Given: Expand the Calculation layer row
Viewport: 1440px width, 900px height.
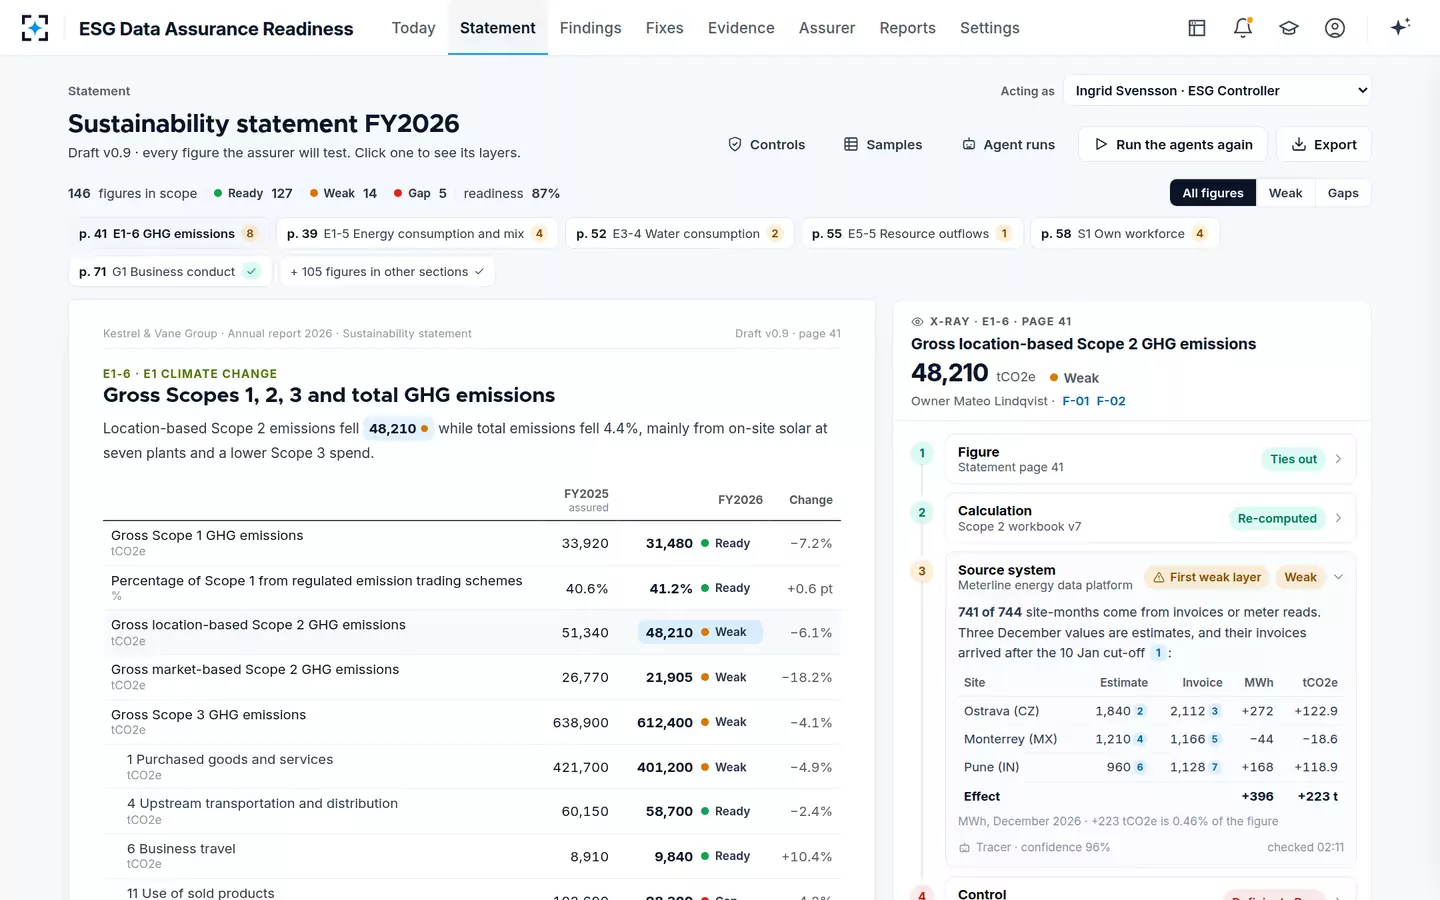Looking at the screenshot, I should coord(1150,518).
